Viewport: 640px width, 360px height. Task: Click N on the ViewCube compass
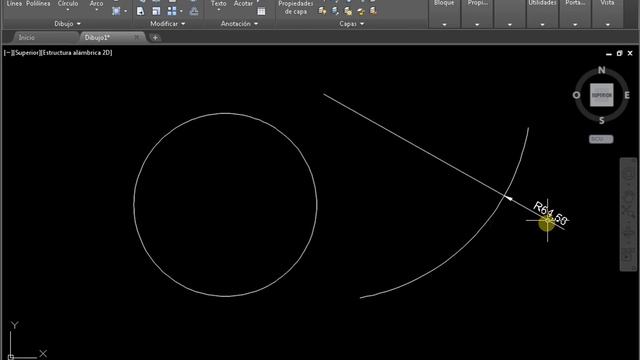[602, 70]
